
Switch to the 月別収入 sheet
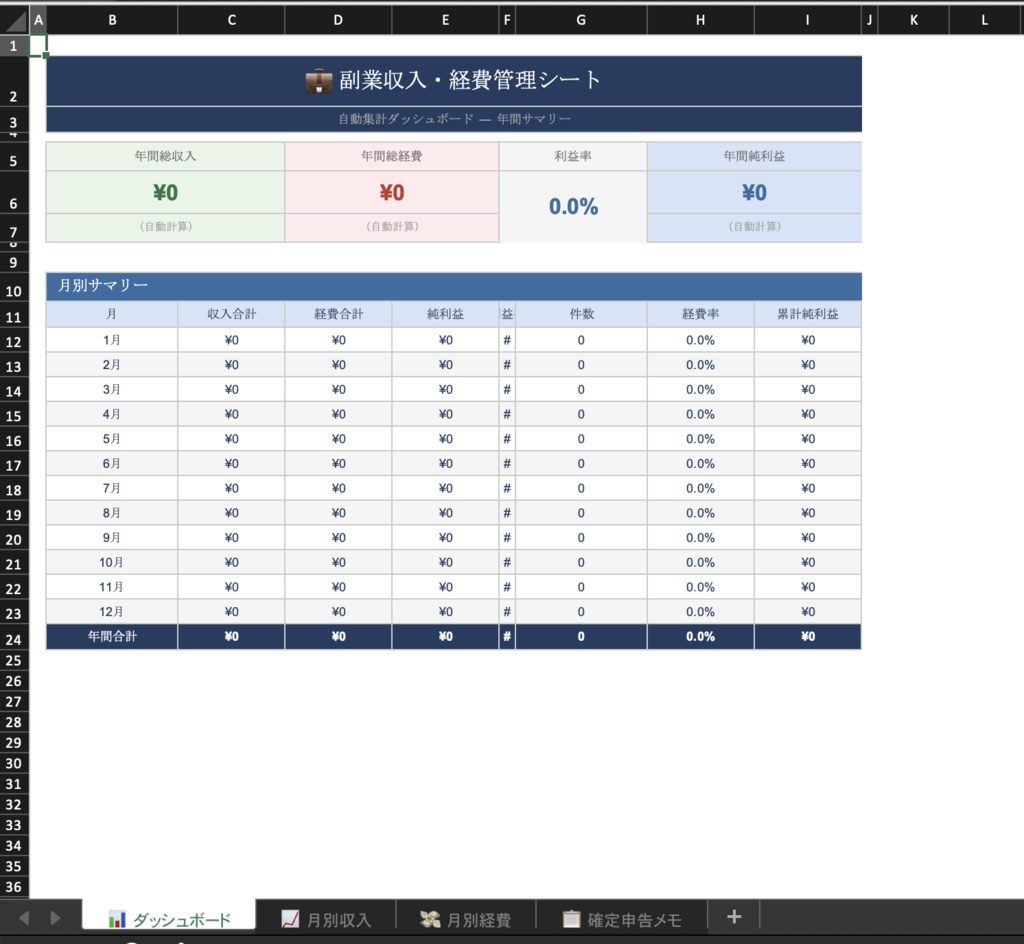(330, 916)
